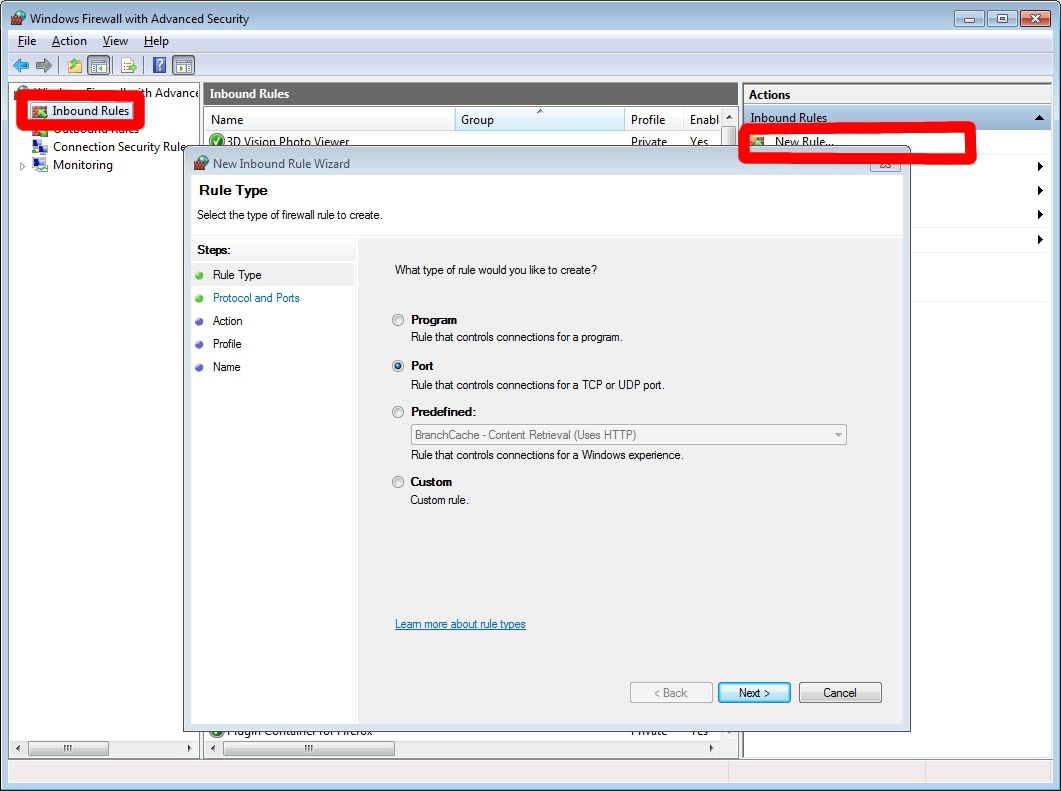Click the Actions pane header
This screenshot has height=791, width=1061.
point(897,95)
